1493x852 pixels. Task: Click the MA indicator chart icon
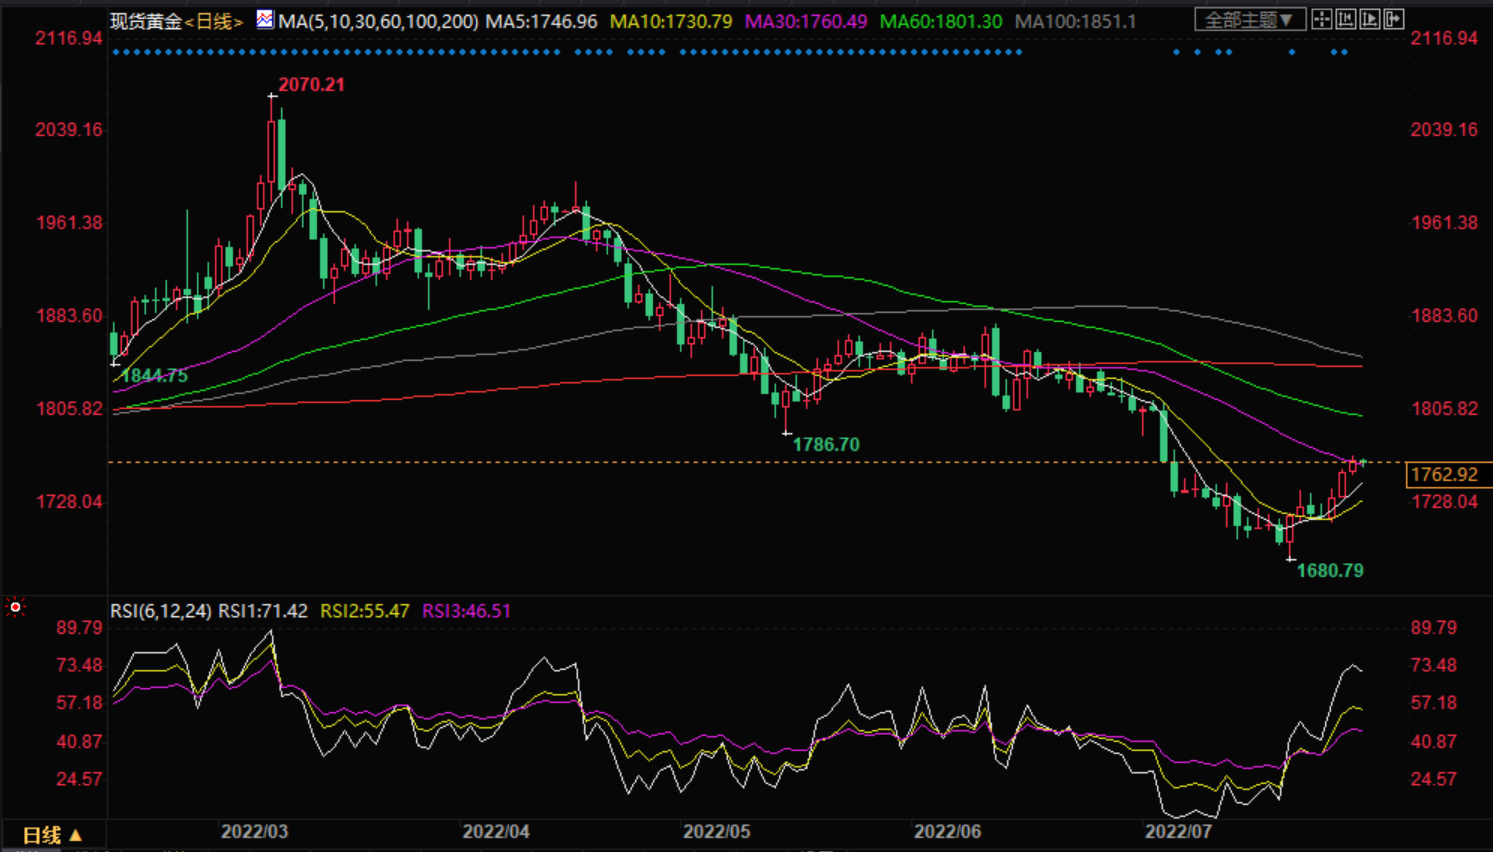click(265, 19)
